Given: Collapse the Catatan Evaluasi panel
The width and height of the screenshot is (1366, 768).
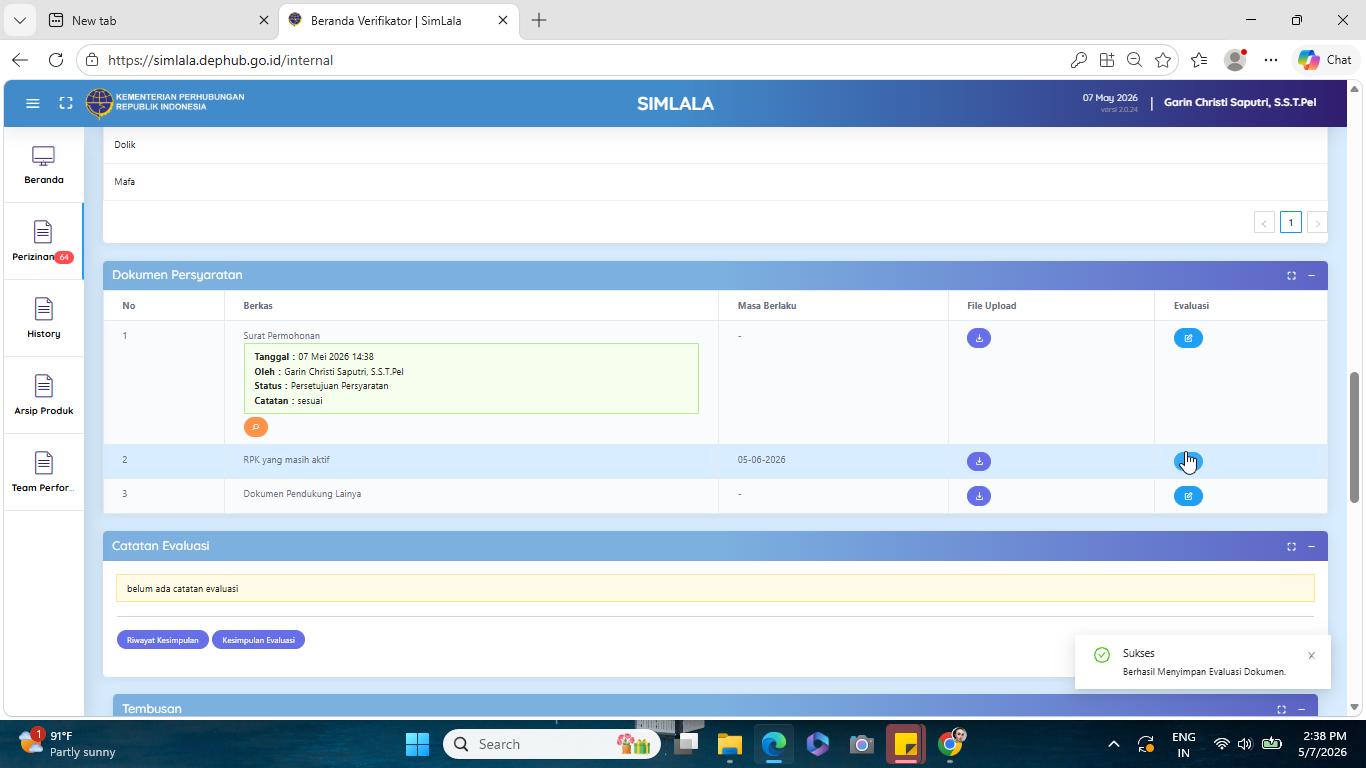Looking at the screenshot, I should tap(1311, 546).
